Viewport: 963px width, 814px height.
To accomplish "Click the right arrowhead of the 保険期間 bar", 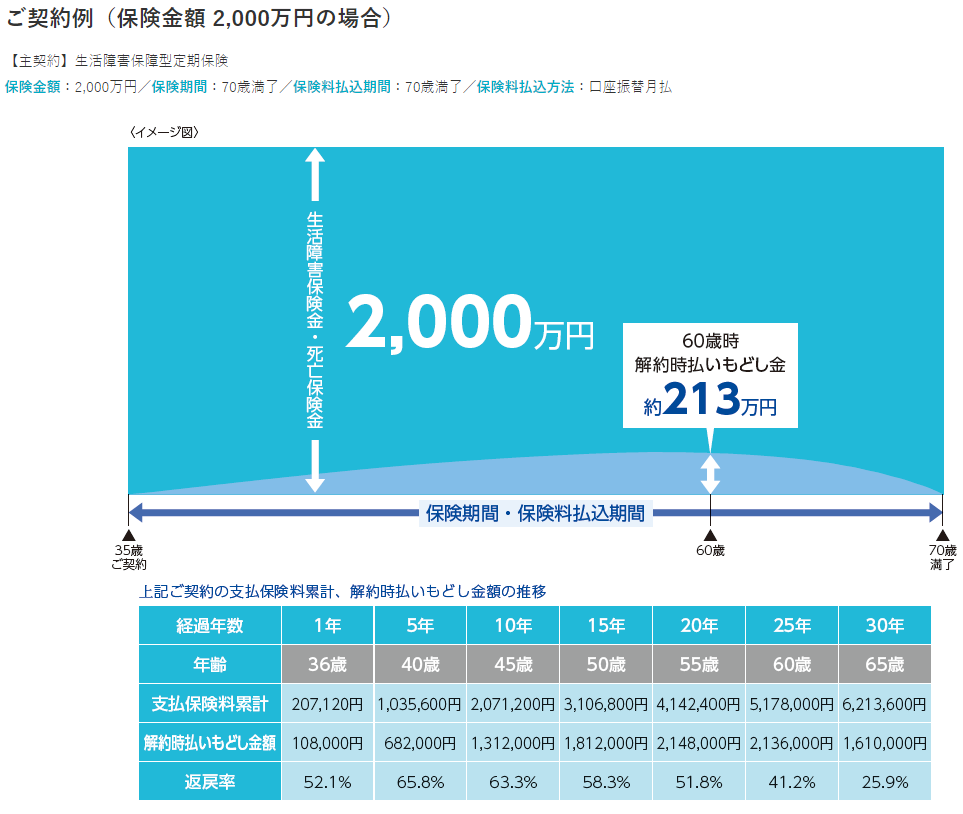I will click(934, 513).
